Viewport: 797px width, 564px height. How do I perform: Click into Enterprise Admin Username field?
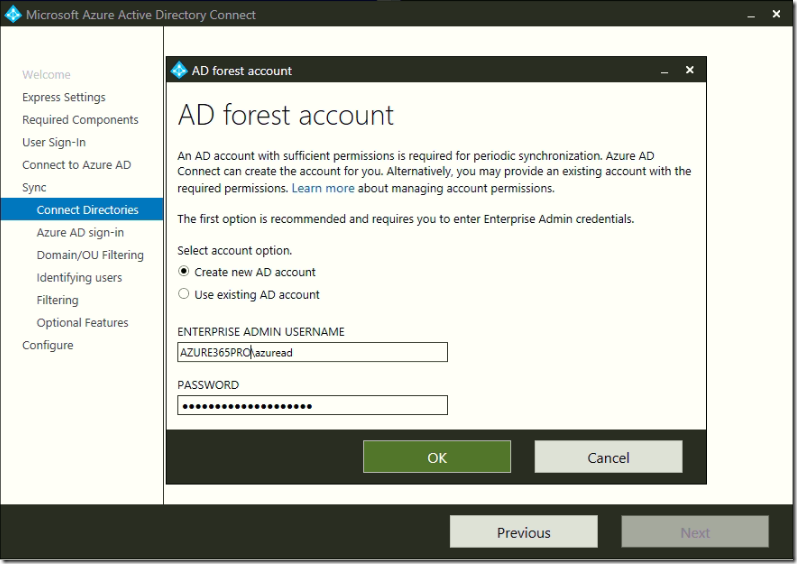tap(312, 352)
